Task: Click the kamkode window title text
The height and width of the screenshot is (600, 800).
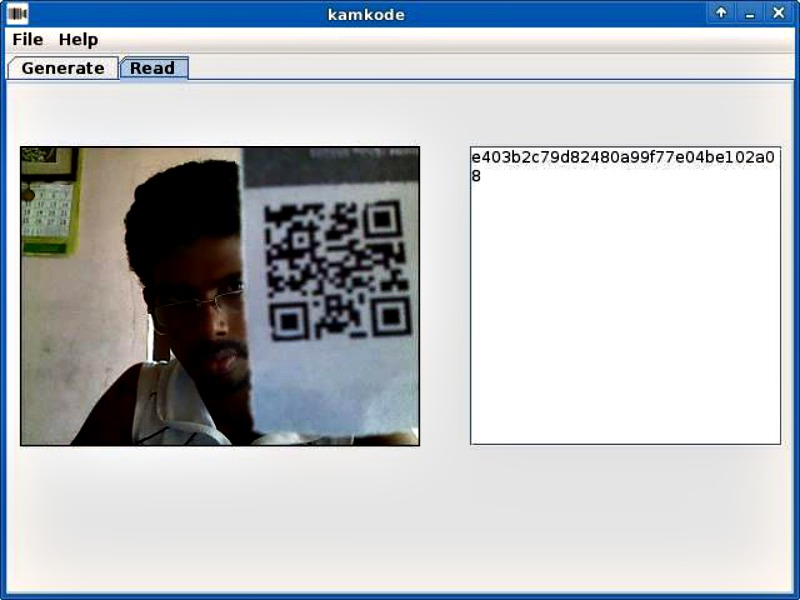Action: pyautogui.click(x=366, y=14)
